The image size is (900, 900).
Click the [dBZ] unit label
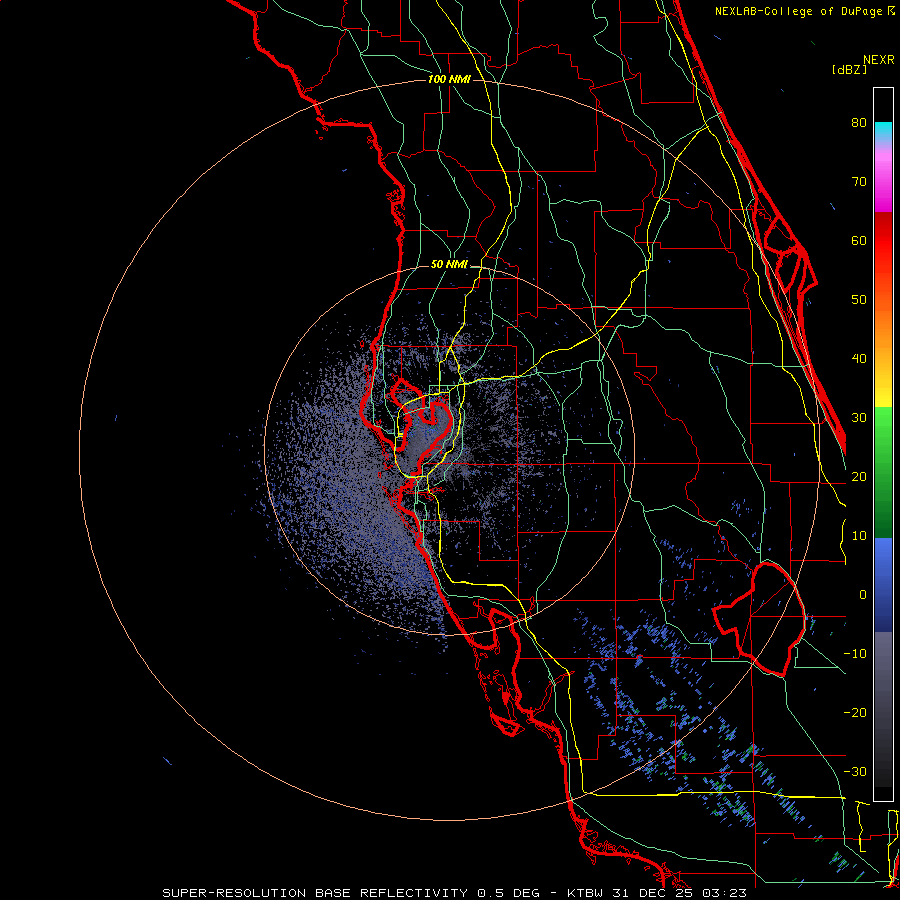pos(849,70)
